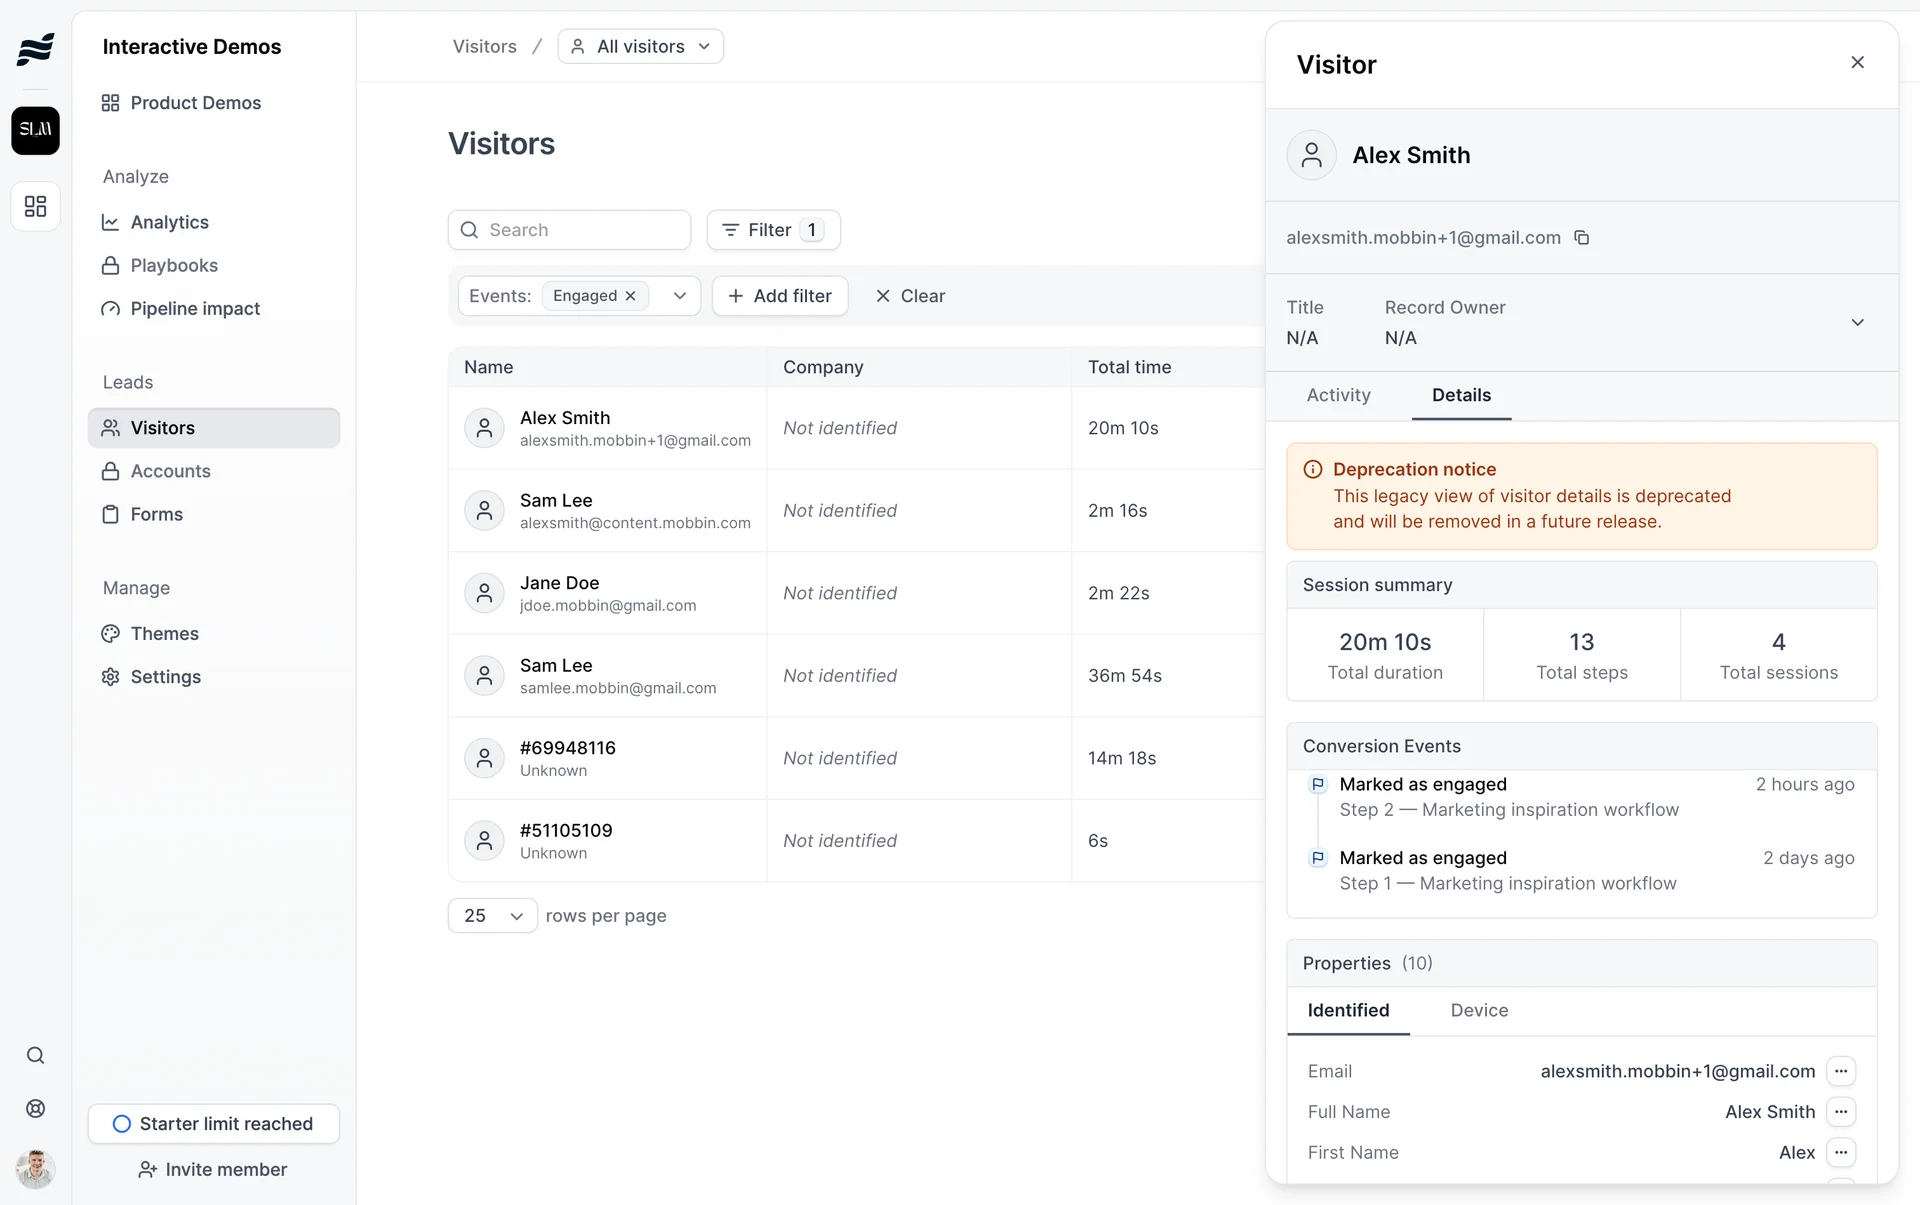This screenshot has width=1920, height=1205.
Task: Click the Add filter button
Action: pos(780,296)
